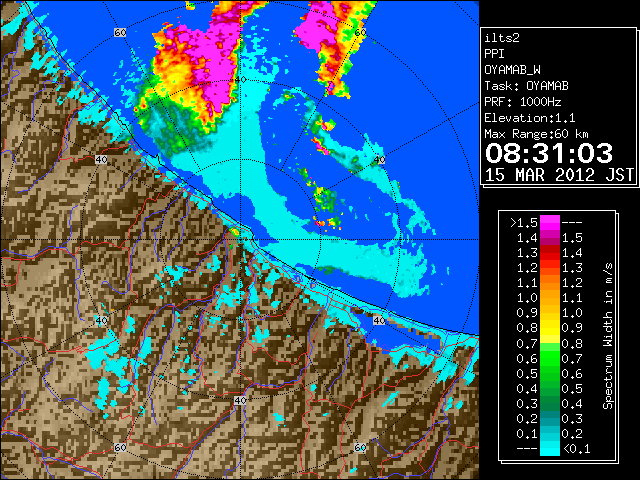Pick the red-orange 1.2–1.3 legend color
The image size is (640, 480).
click(x=549, y=267)
